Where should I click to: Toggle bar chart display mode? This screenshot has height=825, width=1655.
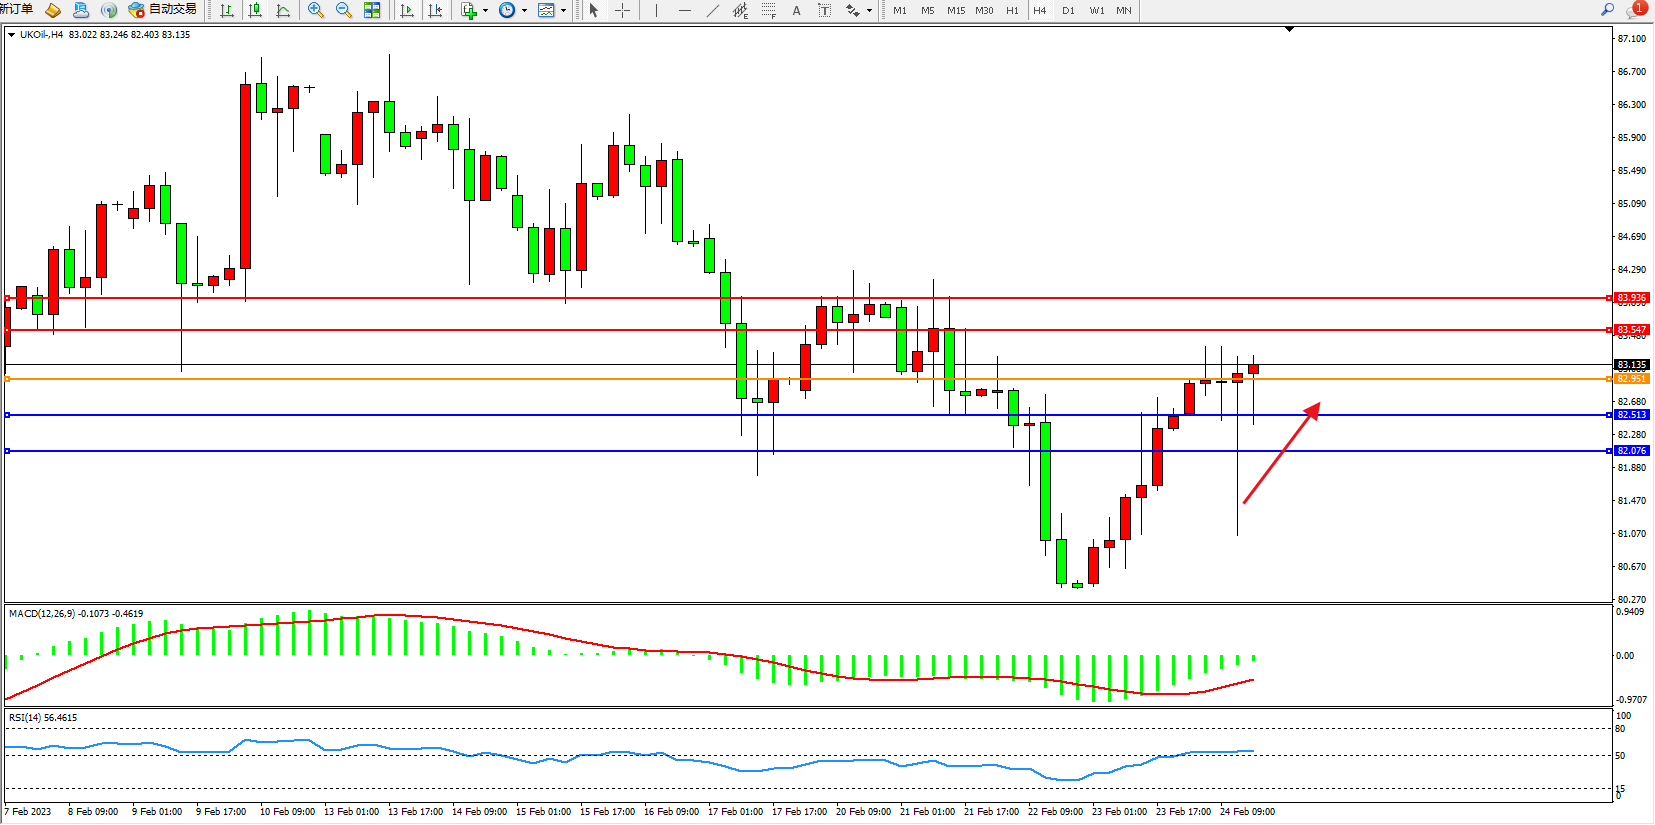(227, 10)
